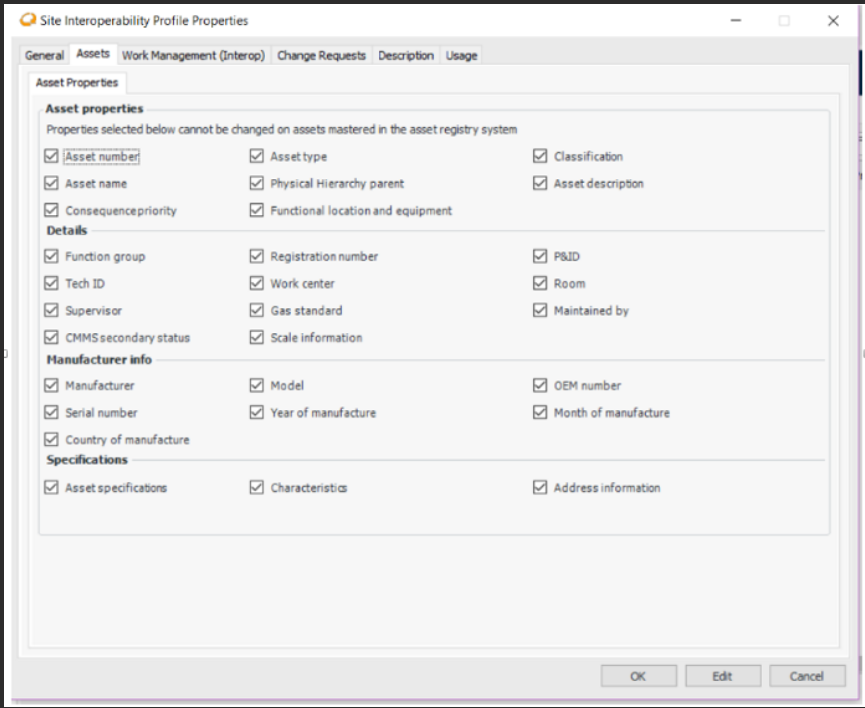Click the orange application icon in title bar

point(28,20)
